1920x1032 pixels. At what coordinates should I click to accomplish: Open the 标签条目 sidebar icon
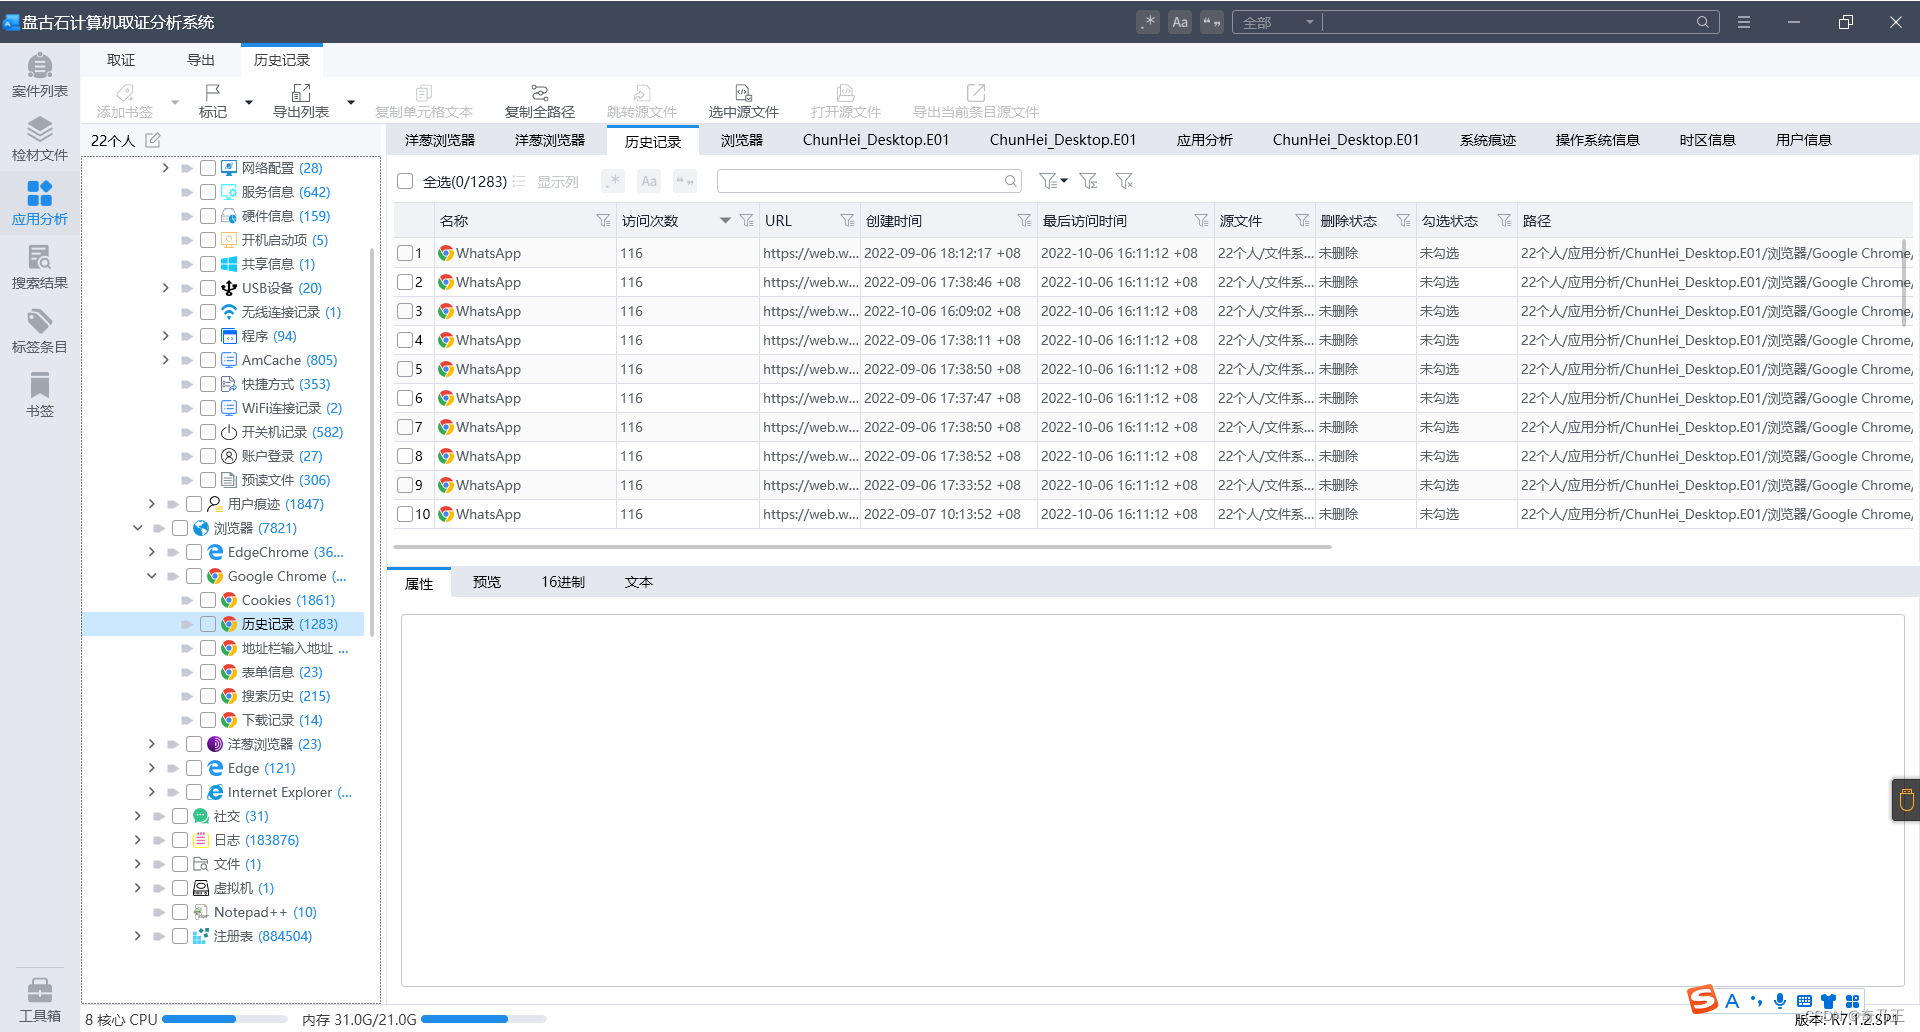(40, 332)
